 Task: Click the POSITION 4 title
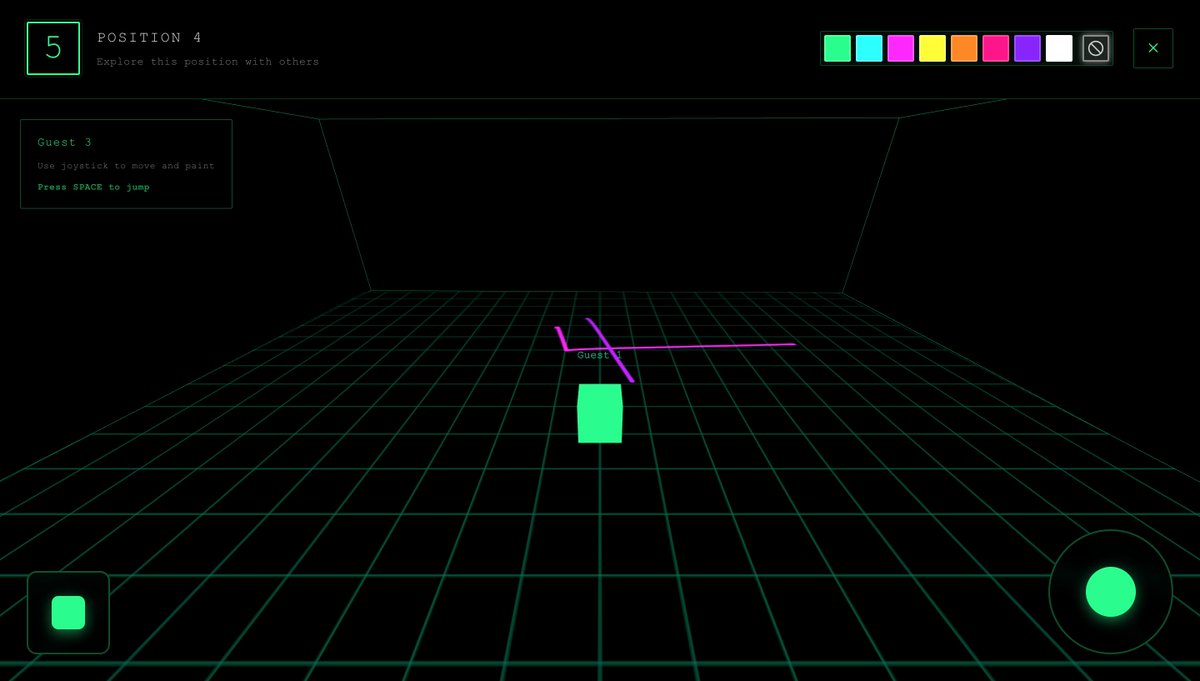pos(149,38)
